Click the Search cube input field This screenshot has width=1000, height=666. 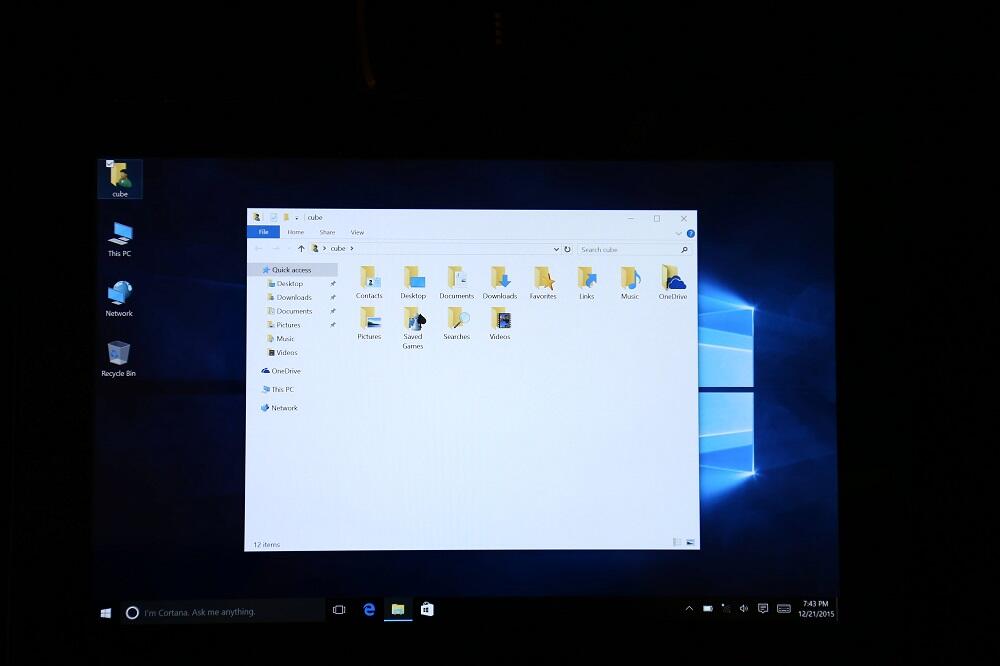[628, 249]
